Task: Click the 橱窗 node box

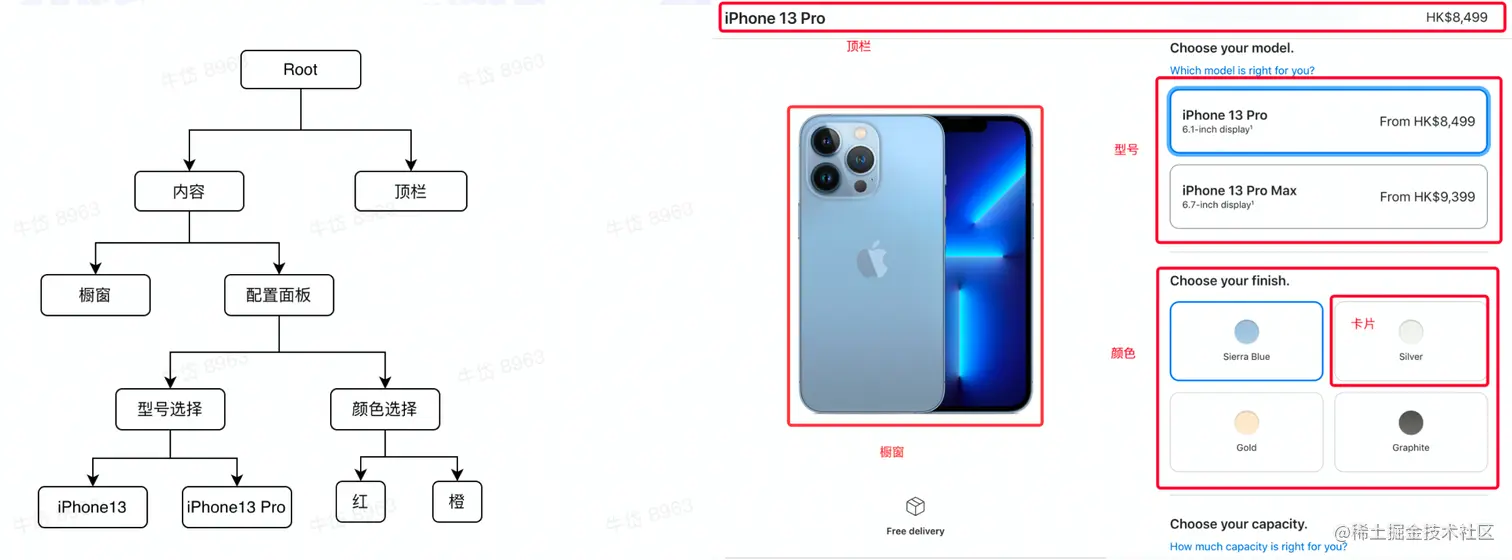Action: (x=95, y=295)
